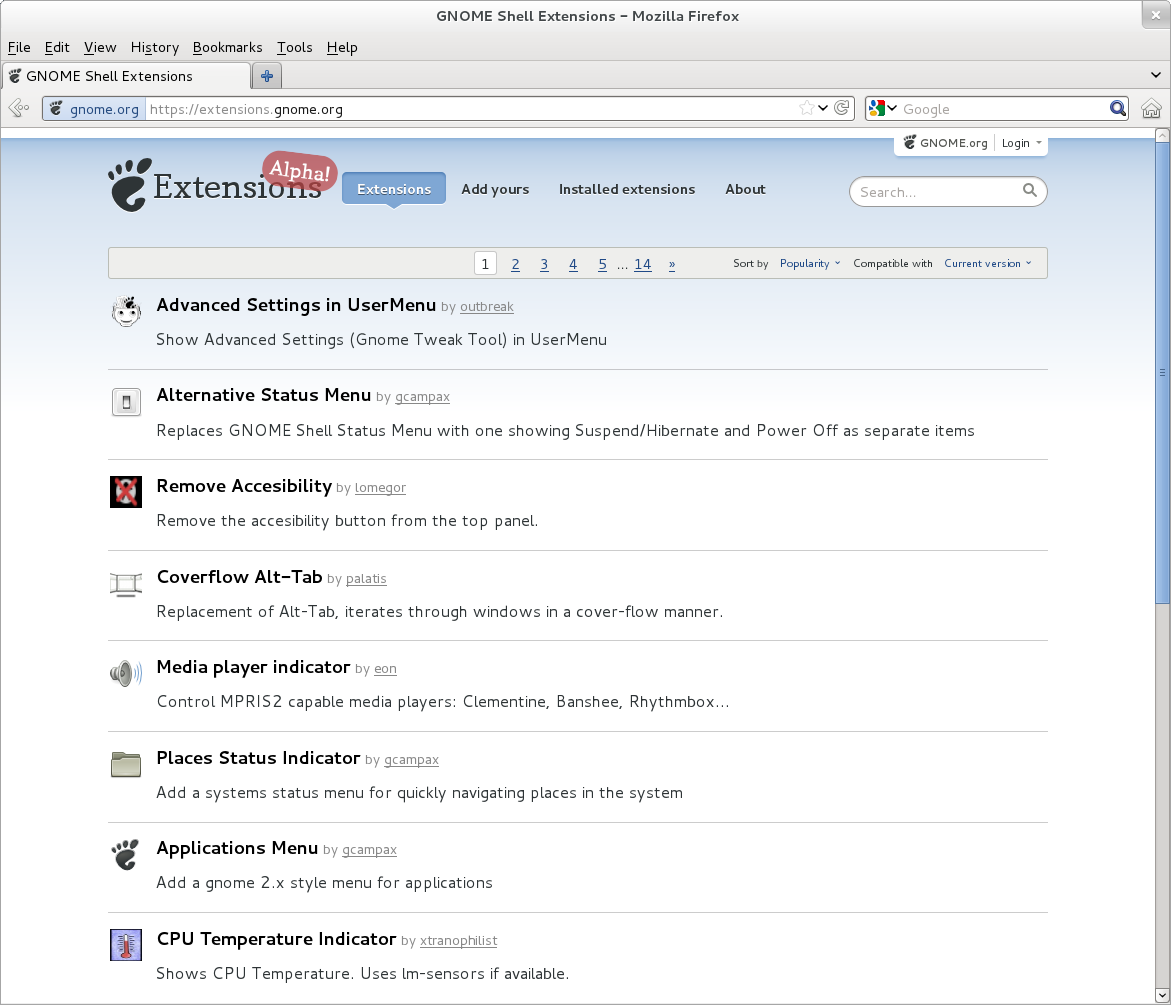Go to results page 5
1171x1005 pixels.
coord(603,264)
